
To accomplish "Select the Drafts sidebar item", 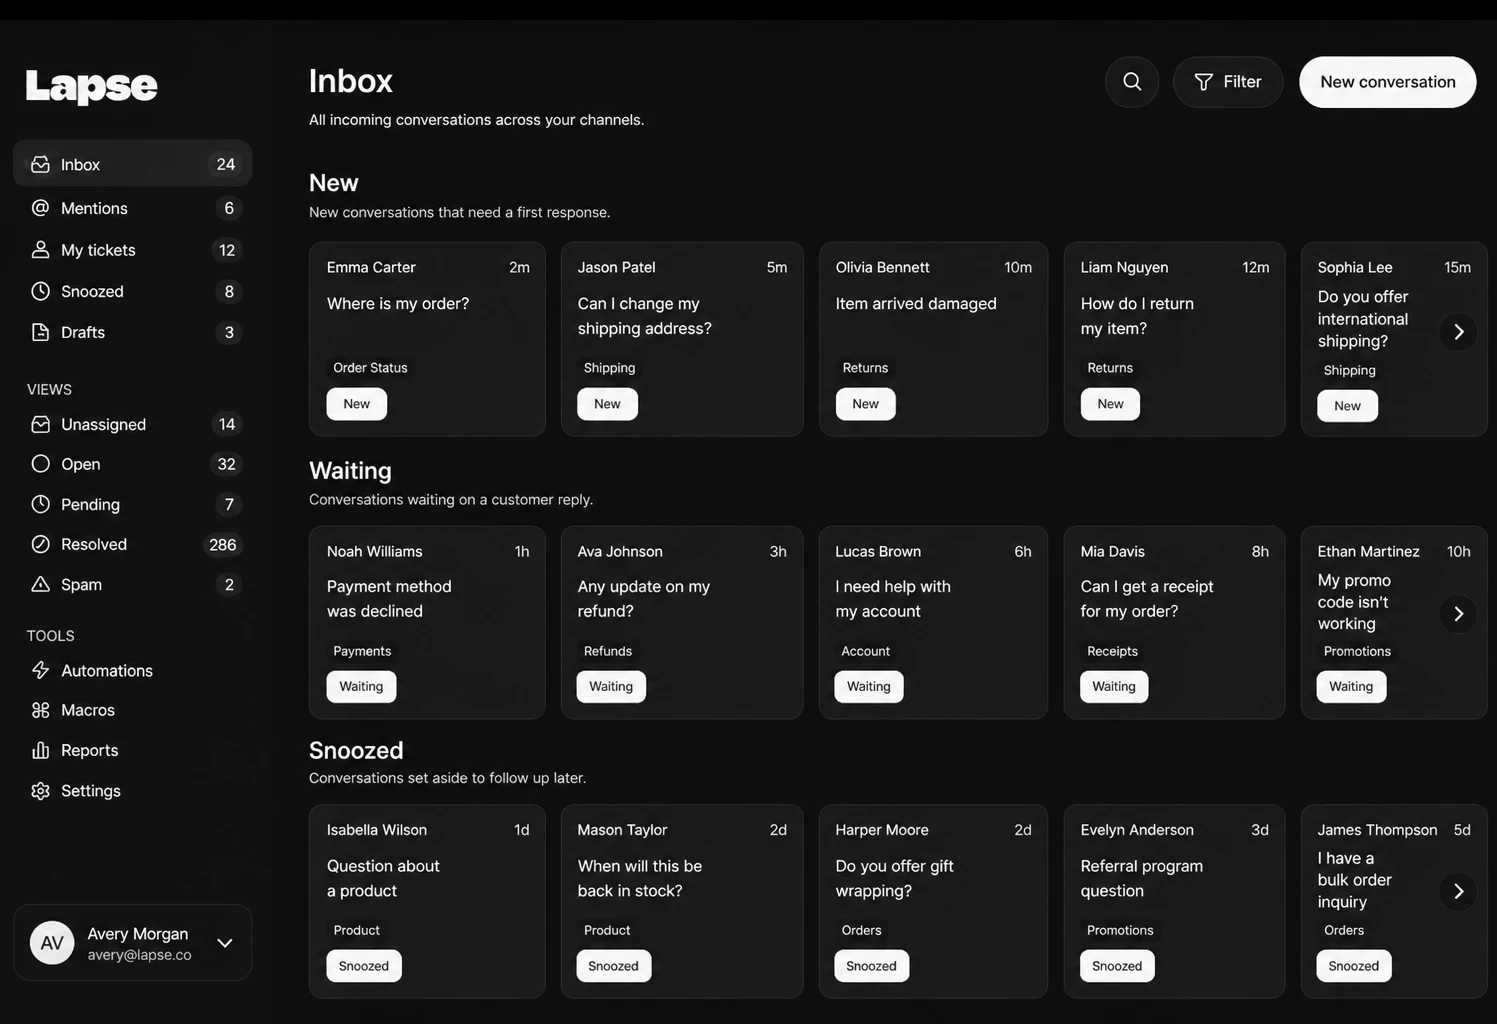I will (x=132, y=332).
